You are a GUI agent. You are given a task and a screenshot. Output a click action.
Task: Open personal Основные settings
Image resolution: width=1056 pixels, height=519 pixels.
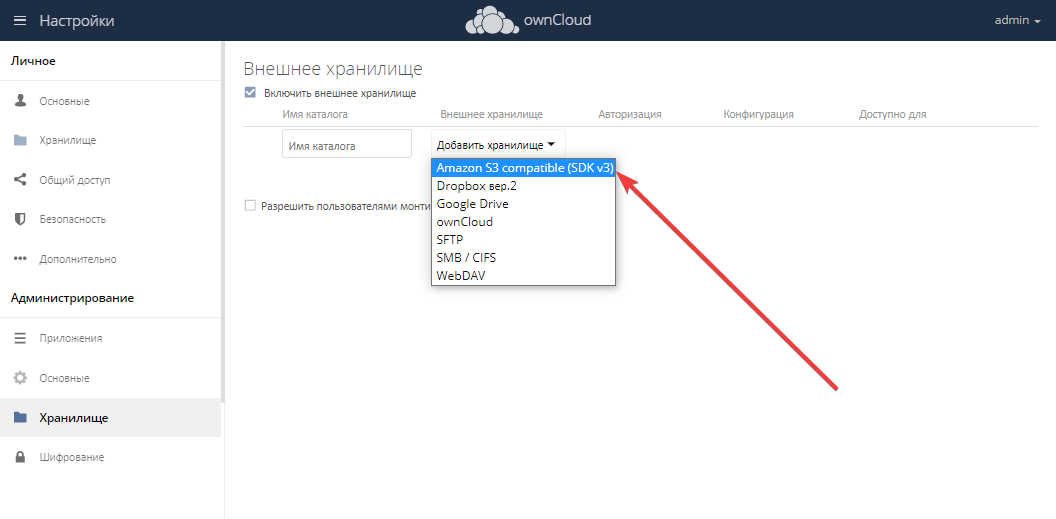click(110, 101)
